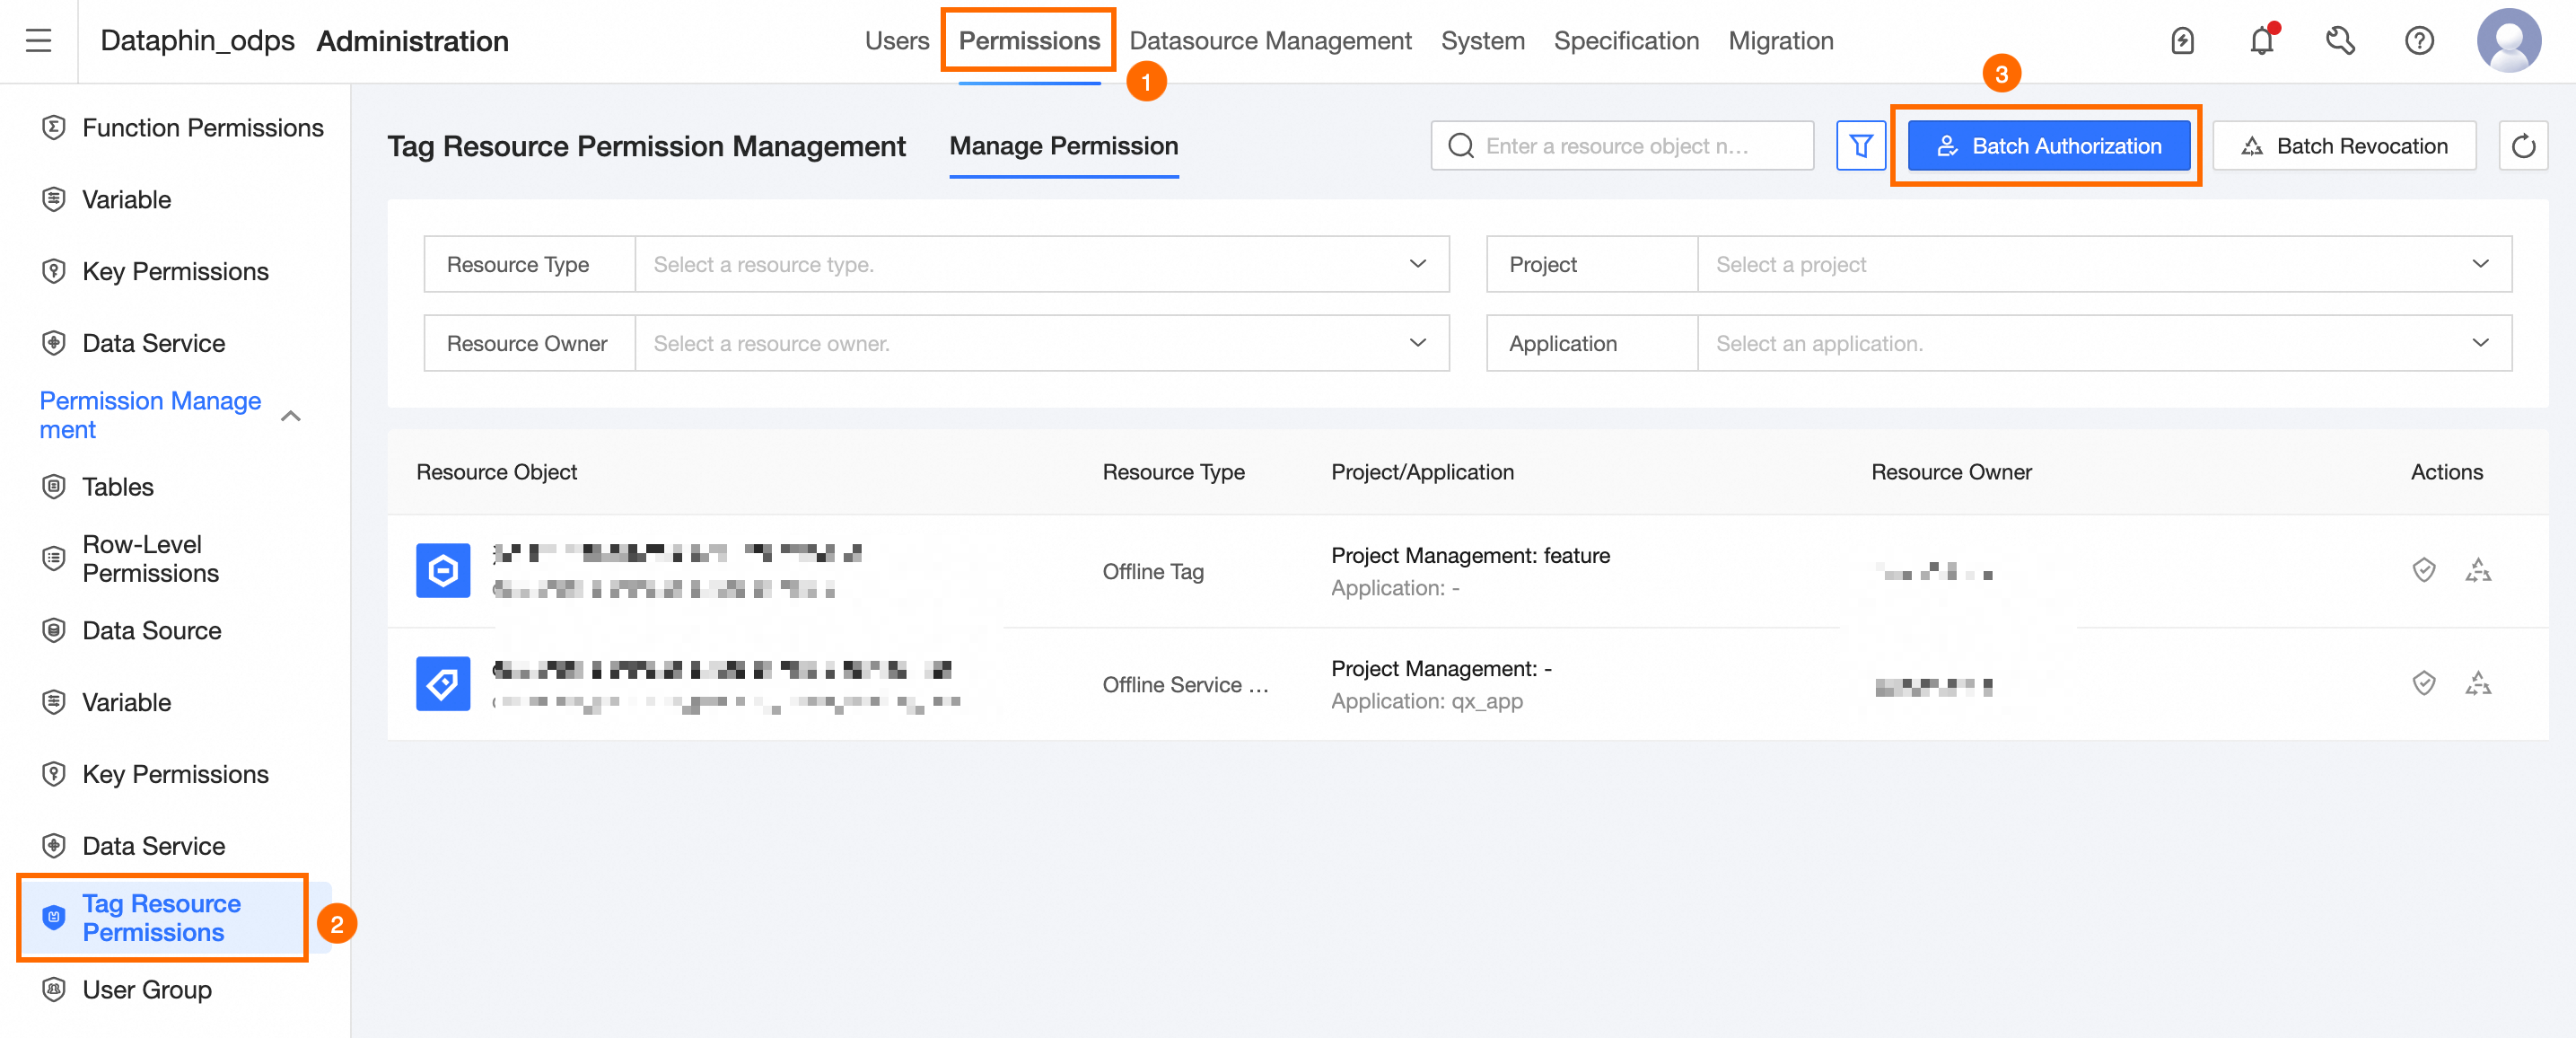Click the lightning document icon in header
Viewport: 2576px width, 1038px height.
pyautogui.click(x=2182, y=41)
